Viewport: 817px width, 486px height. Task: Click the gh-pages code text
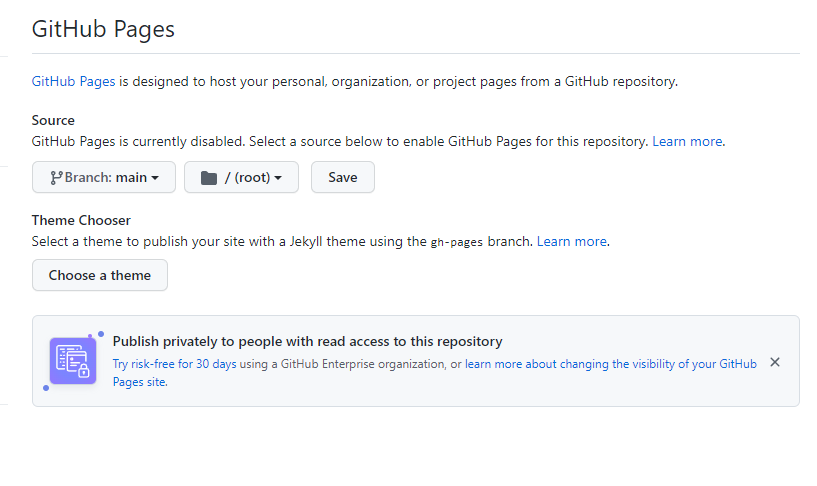pyautogui.click(x=457, y=242)
